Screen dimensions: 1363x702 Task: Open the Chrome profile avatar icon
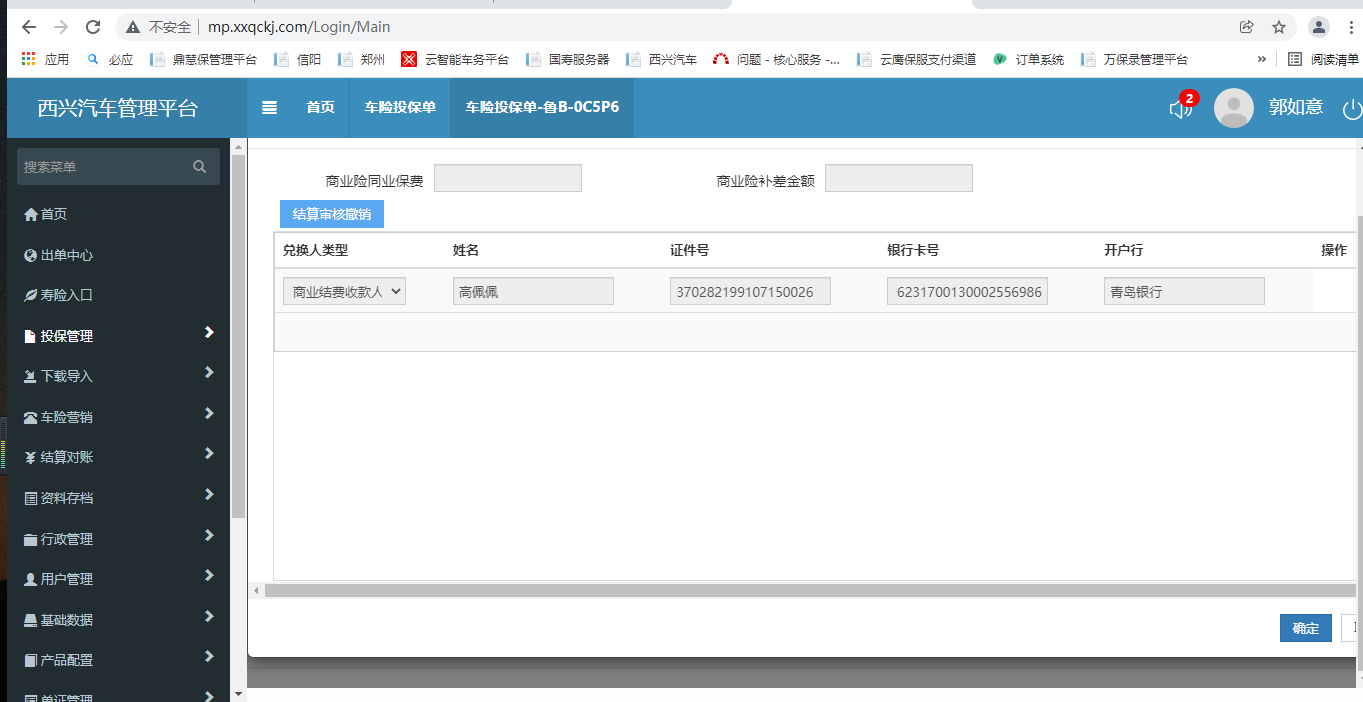1319,27
